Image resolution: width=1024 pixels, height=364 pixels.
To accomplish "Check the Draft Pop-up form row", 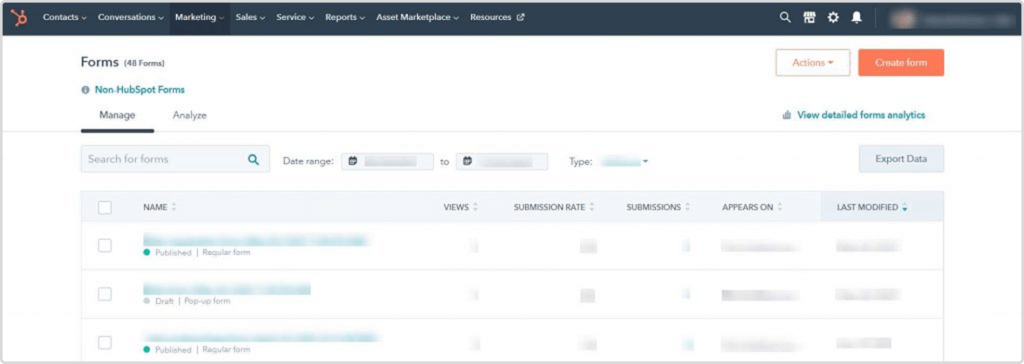I will coord(104,294).
